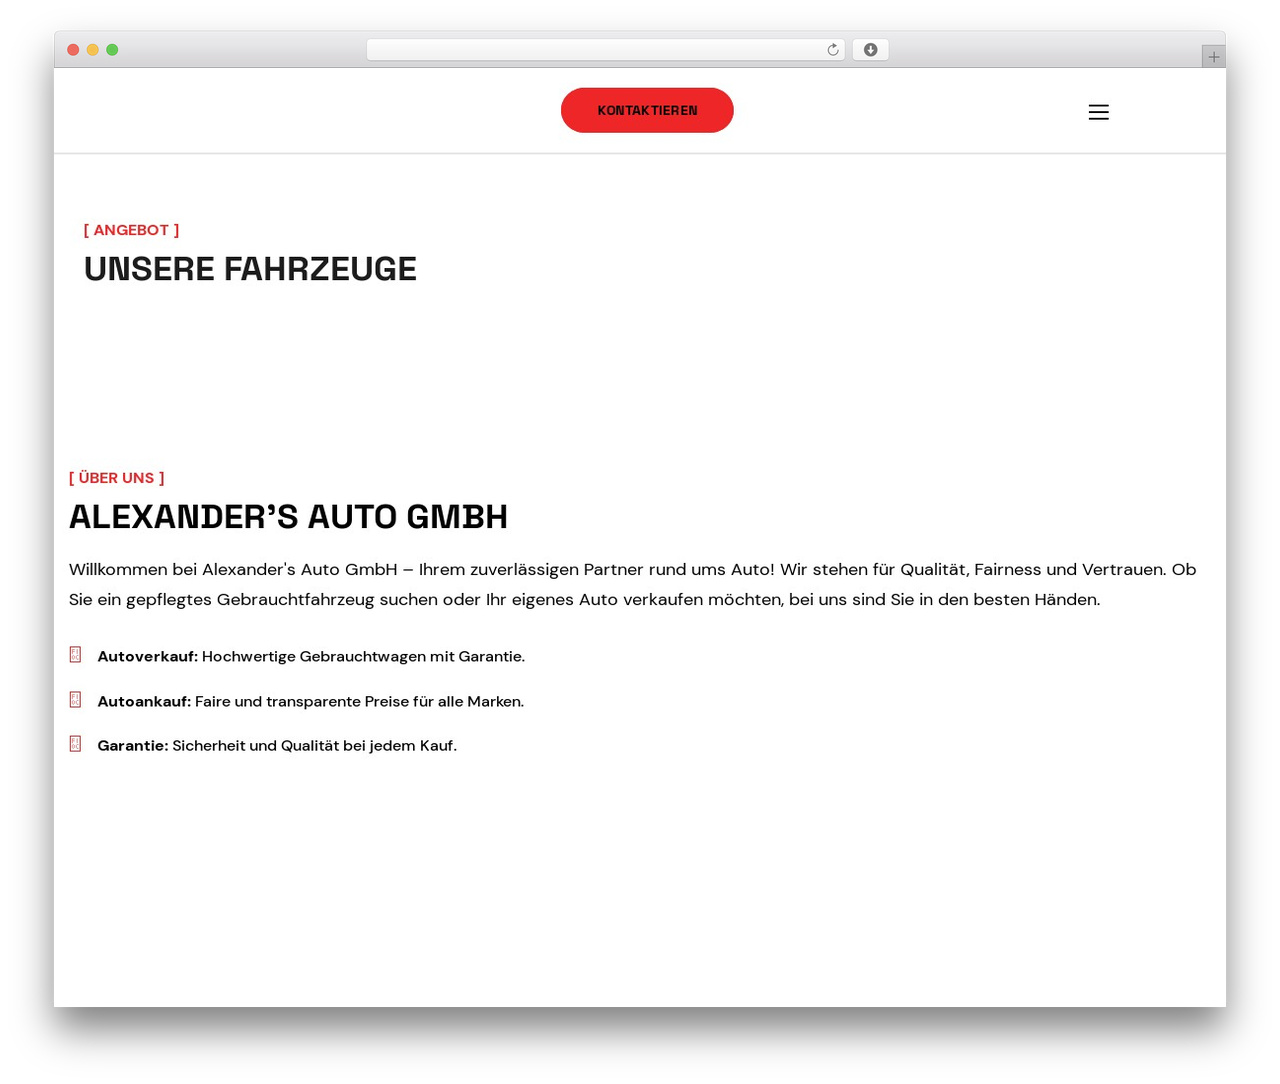Click the [ ANGEBOT ] section label
This screenshot has width=1280, height=1084.
point(132,230)
